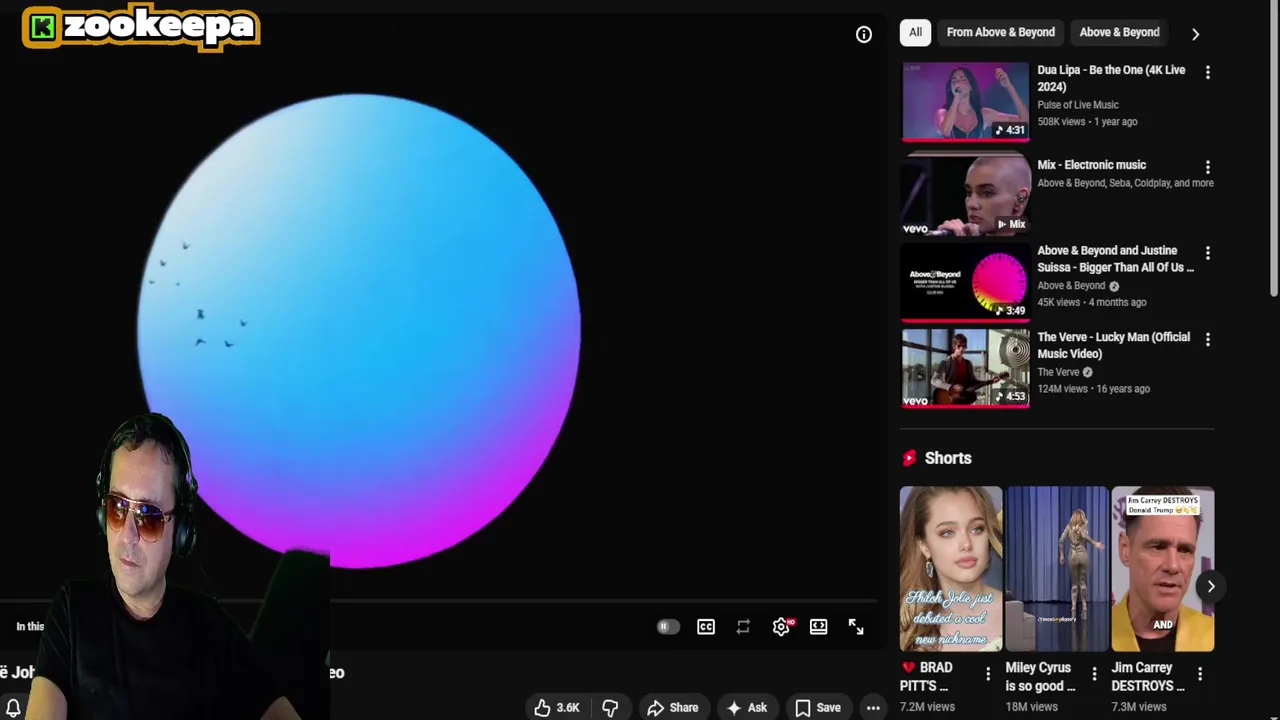The width and height of the screenshot is (1280, 720).
Task: Open the video info card icon
Action: [x=864, y=34]
